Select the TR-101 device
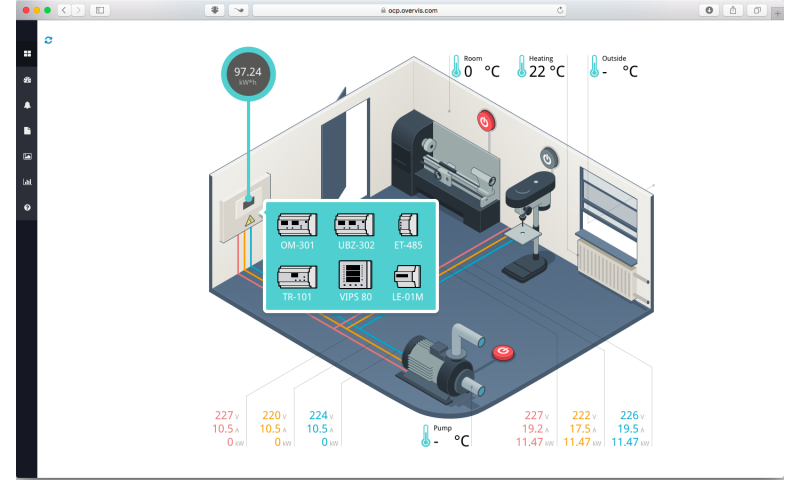 click(x=297, y=281)
